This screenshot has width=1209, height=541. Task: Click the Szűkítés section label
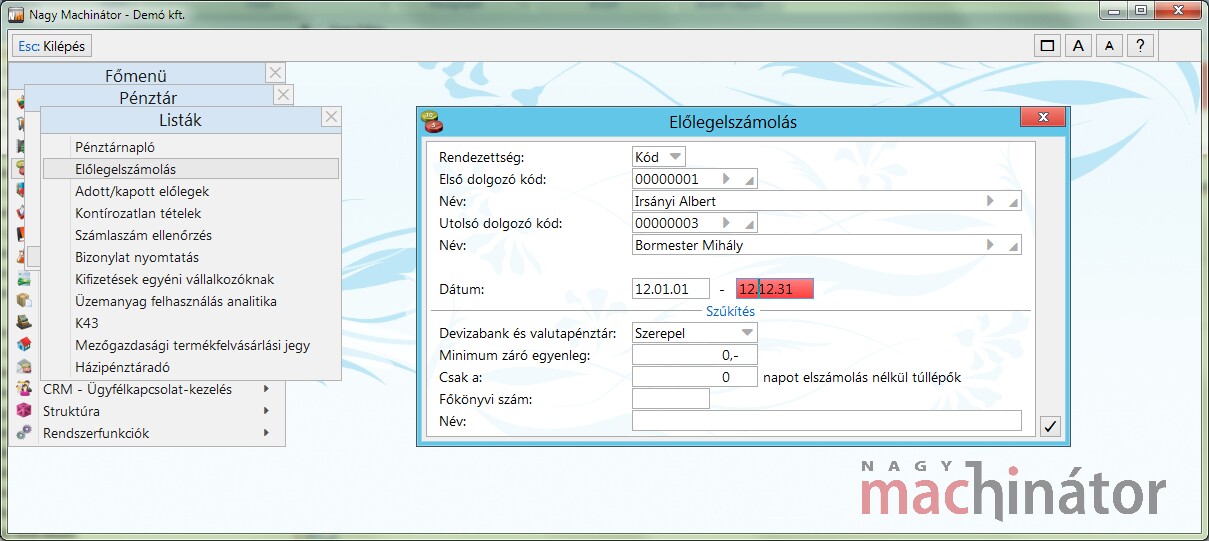tap(731, 311)
